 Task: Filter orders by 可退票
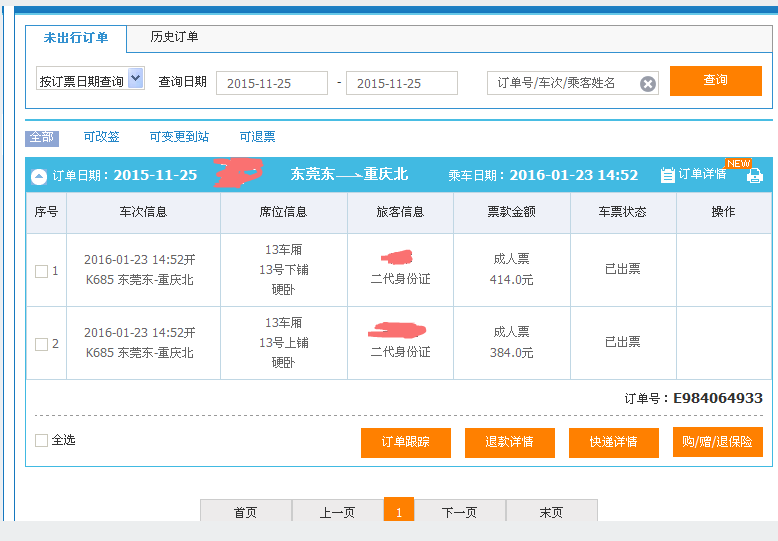click(x=257, y=137)
